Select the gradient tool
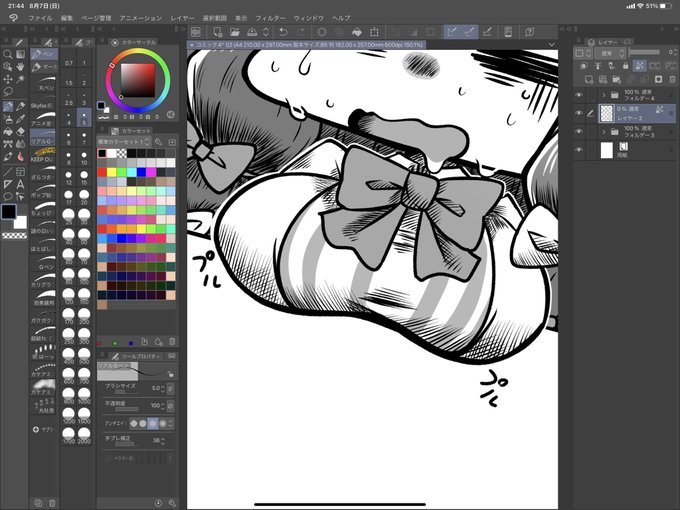This screenshot has width=680, height=510. click(20, 54)
